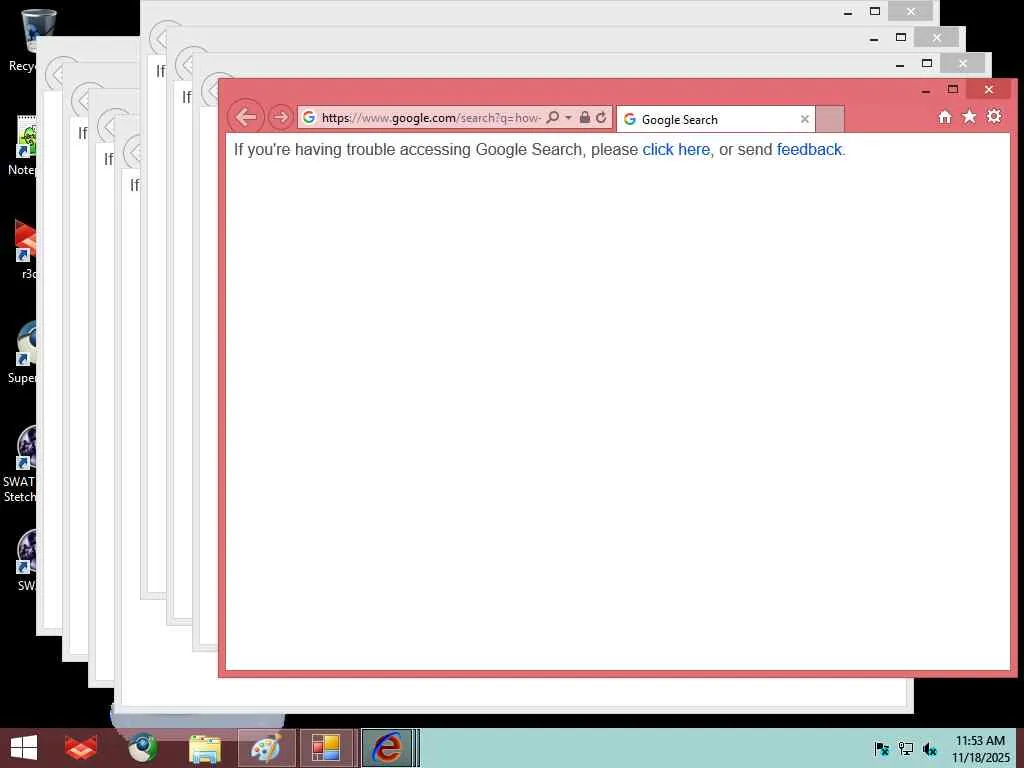The image size is (1024, 768).
Task: Open Action Center flag in tray
Action: [x=881, y=748]
